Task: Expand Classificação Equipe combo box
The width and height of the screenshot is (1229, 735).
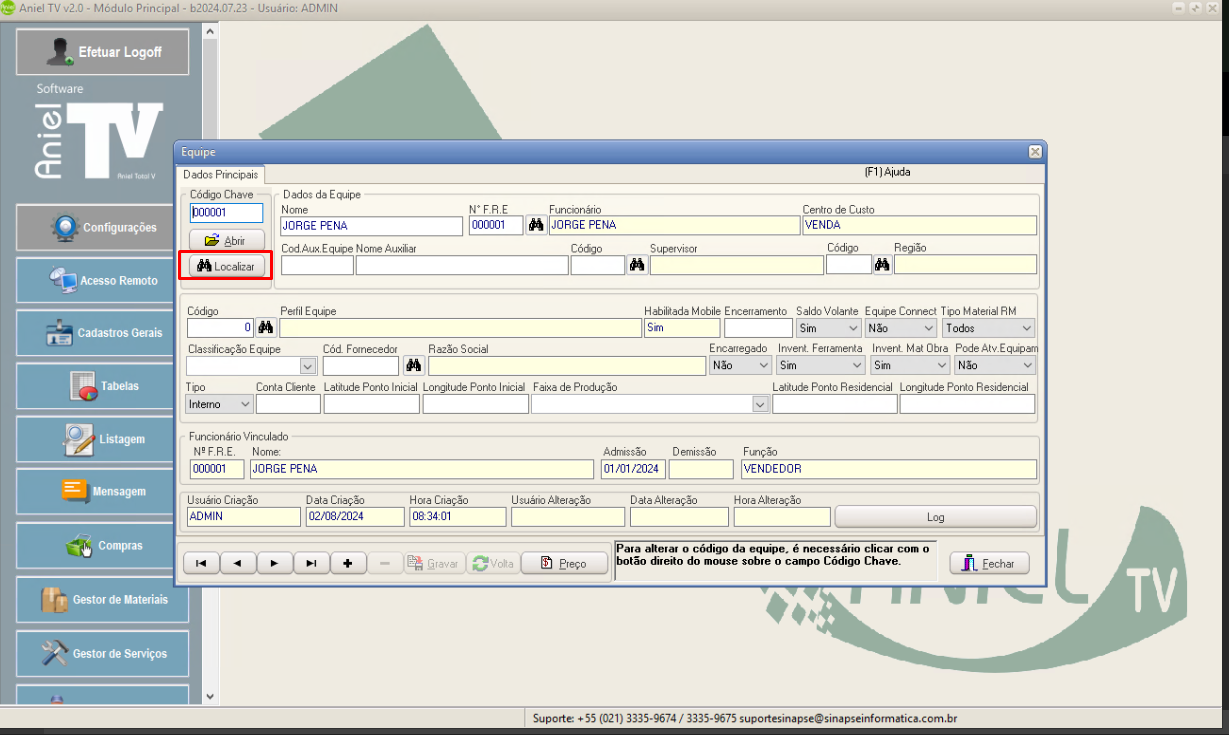Action: (307, 366)
